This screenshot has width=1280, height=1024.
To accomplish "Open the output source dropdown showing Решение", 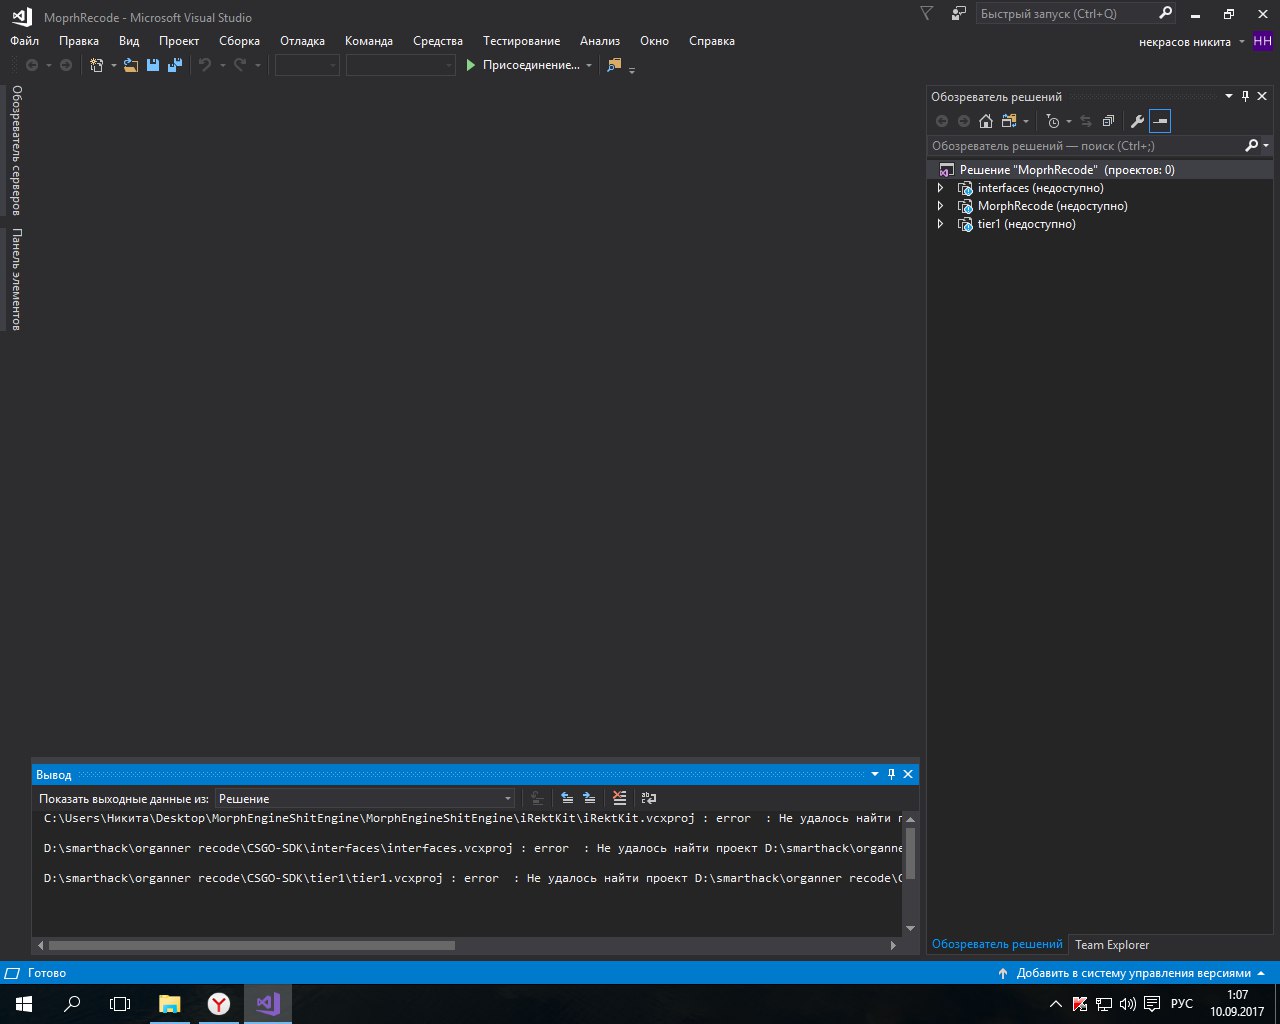I will (365, 798).
